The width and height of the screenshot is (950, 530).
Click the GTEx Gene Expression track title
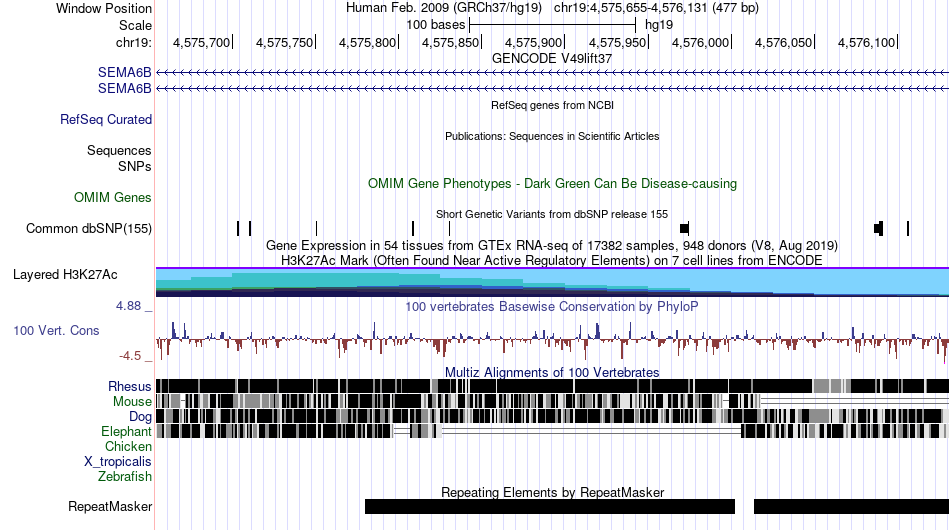click(x=552, y=245)
